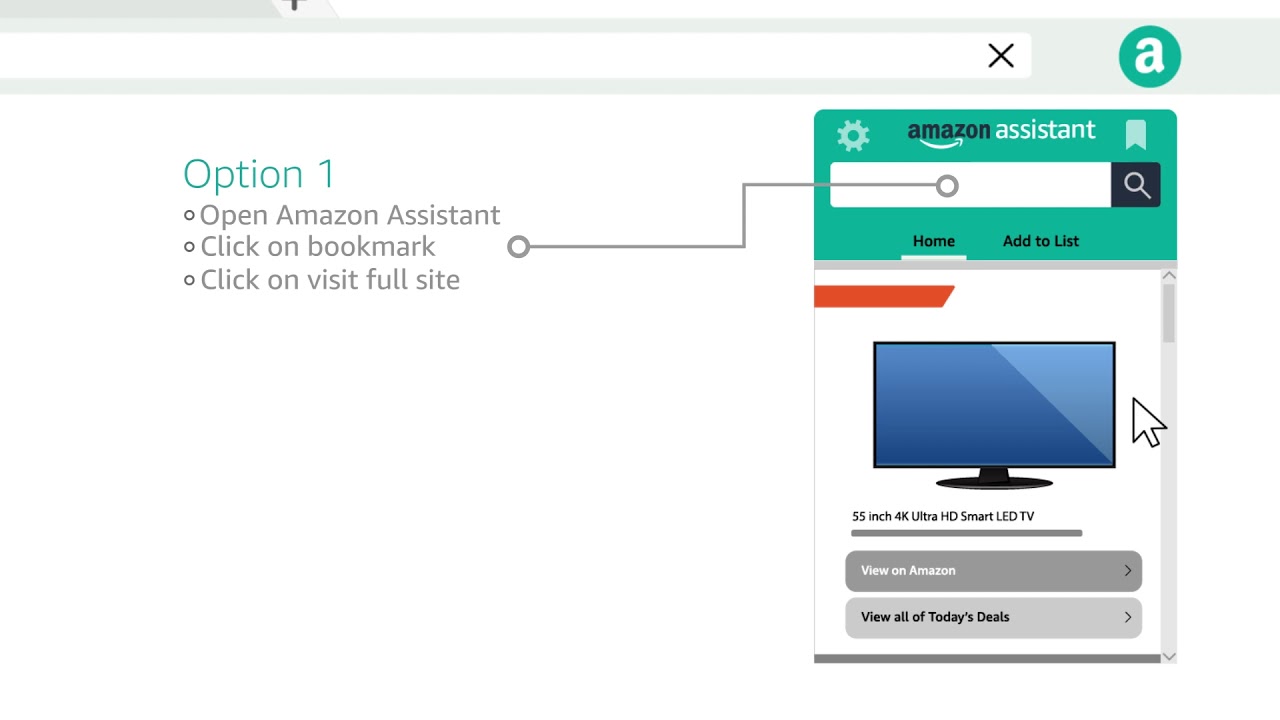Click View all of Today's Deals
Screen dimensions: 1280x720
click(994, 617)
